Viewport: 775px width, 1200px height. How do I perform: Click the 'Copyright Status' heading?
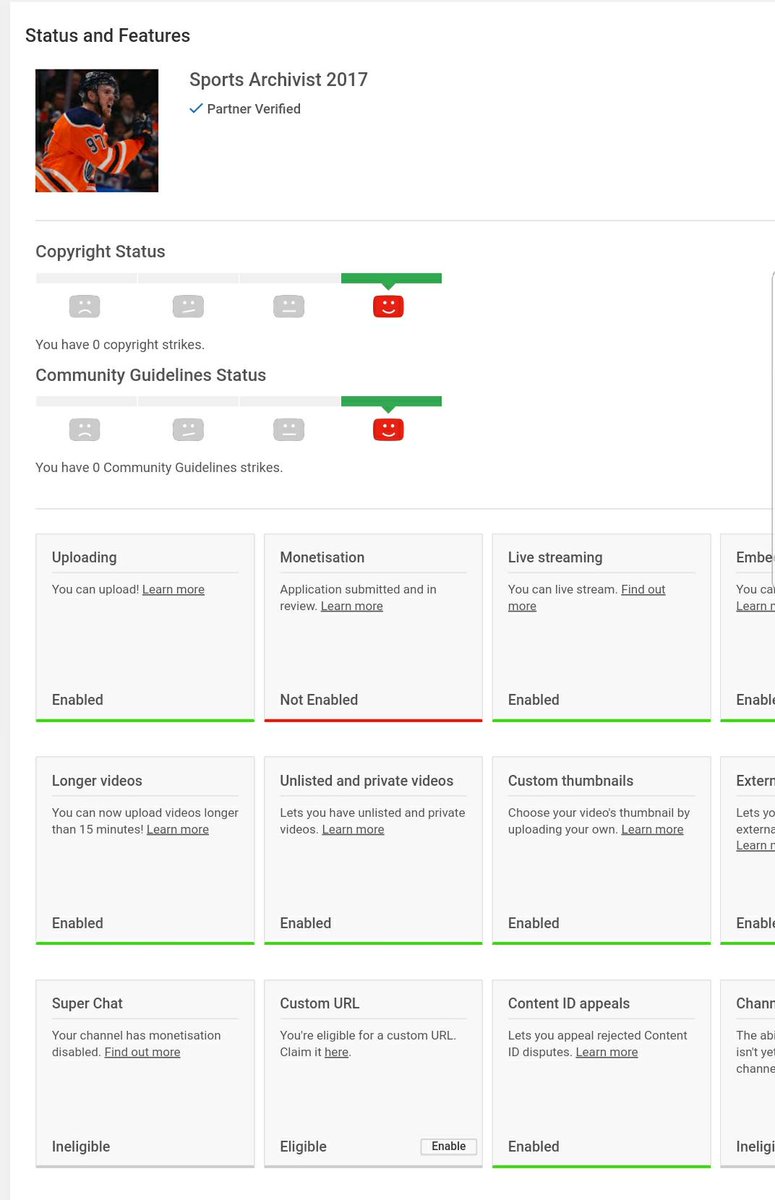100,252
